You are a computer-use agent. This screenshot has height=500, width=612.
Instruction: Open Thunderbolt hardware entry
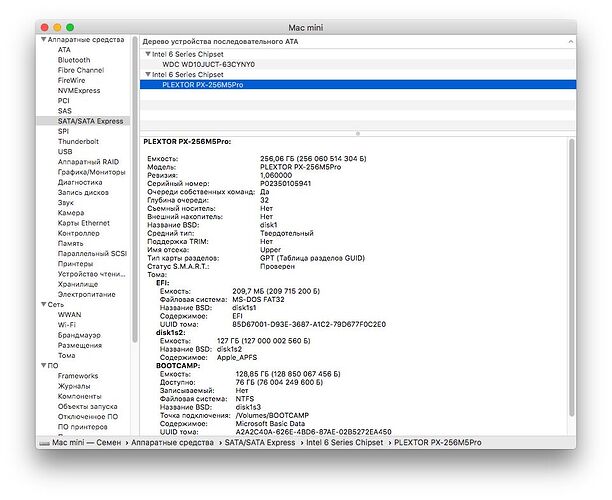(78, 141)
